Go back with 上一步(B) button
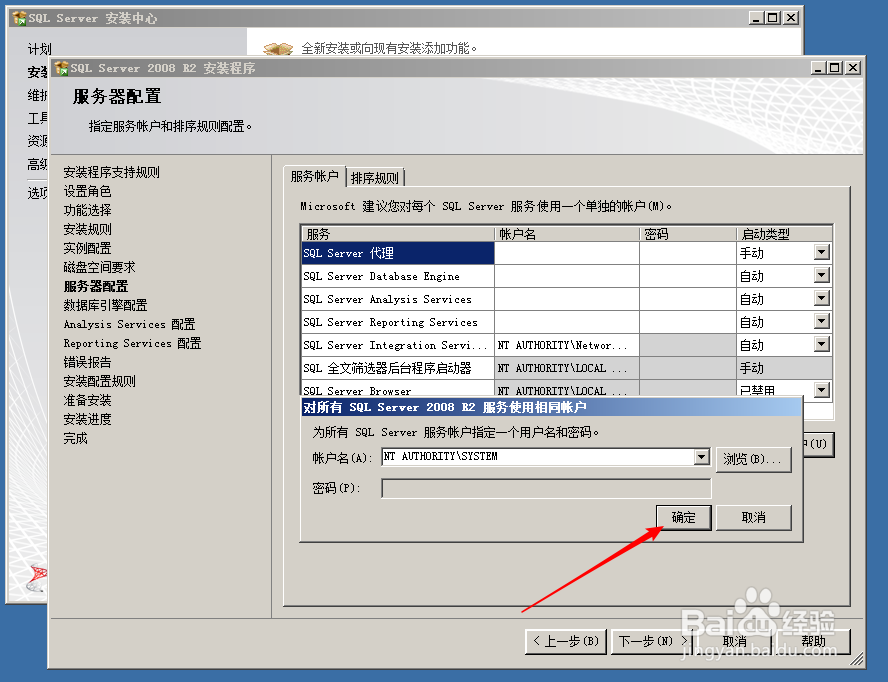888x682 pixels. (x=566, y=641)
